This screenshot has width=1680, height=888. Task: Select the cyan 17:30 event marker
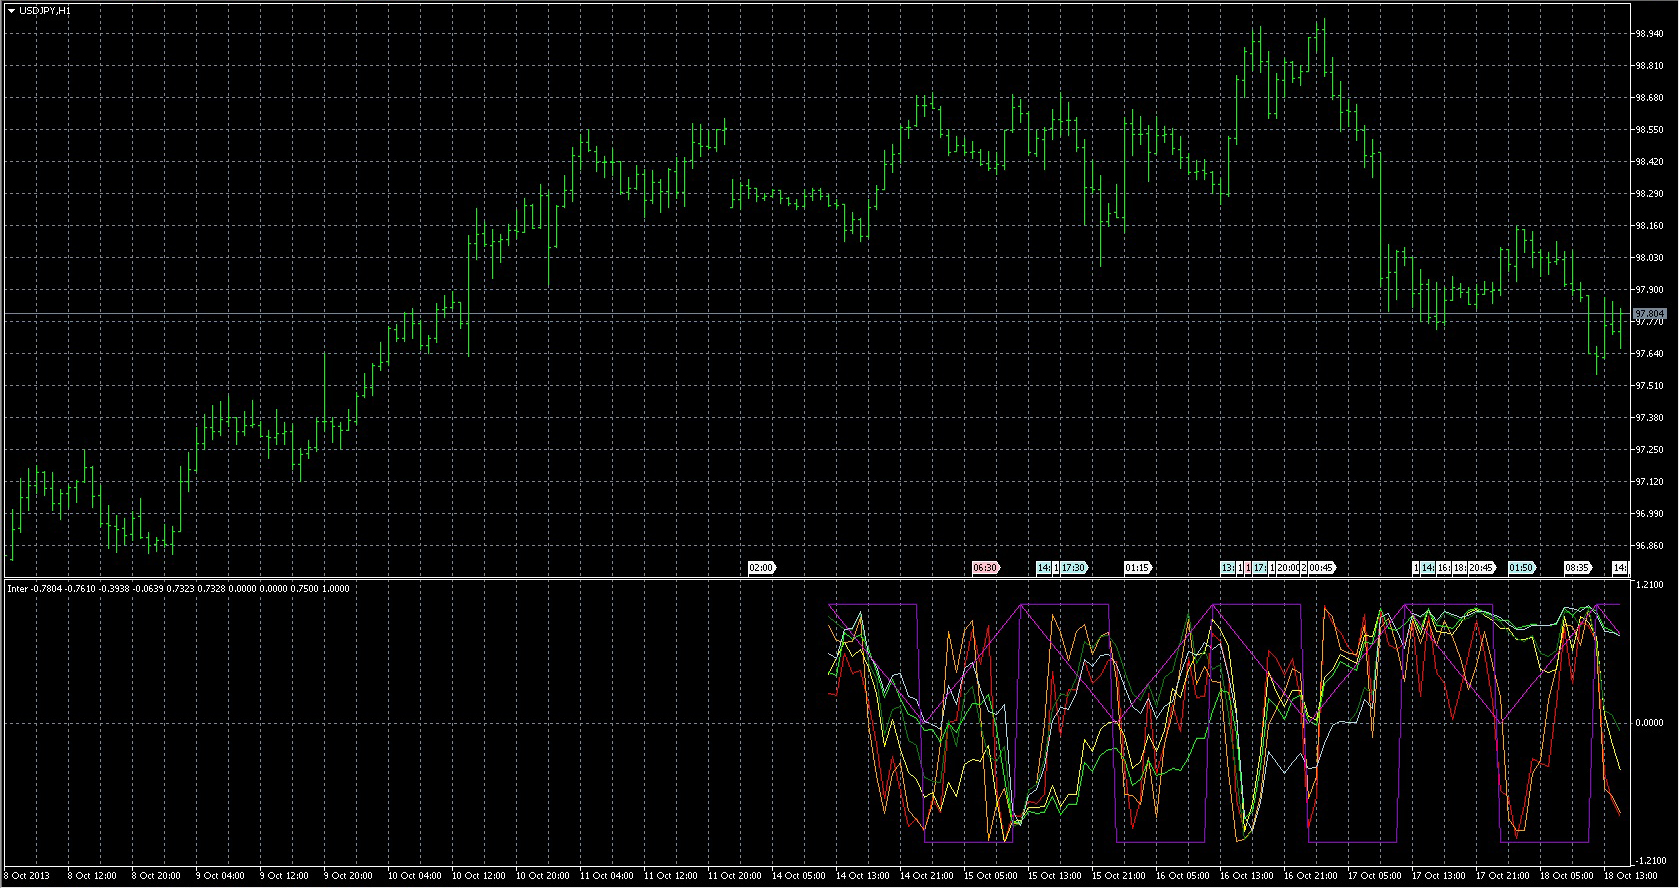click(x=1074, y=568)
